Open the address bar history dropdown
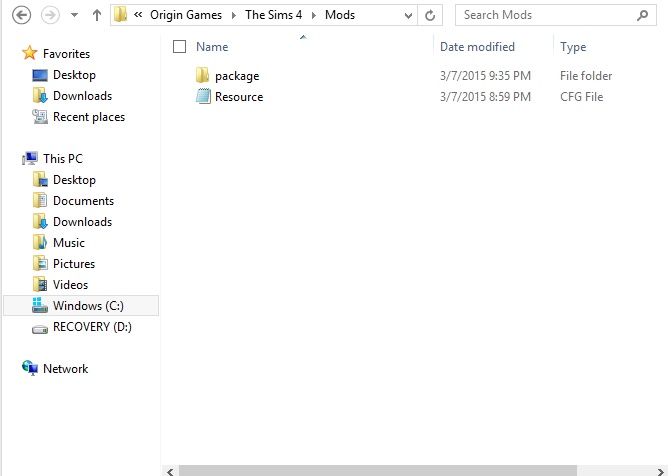Screen dimensions: 668x476 click(x=408, y=16)
